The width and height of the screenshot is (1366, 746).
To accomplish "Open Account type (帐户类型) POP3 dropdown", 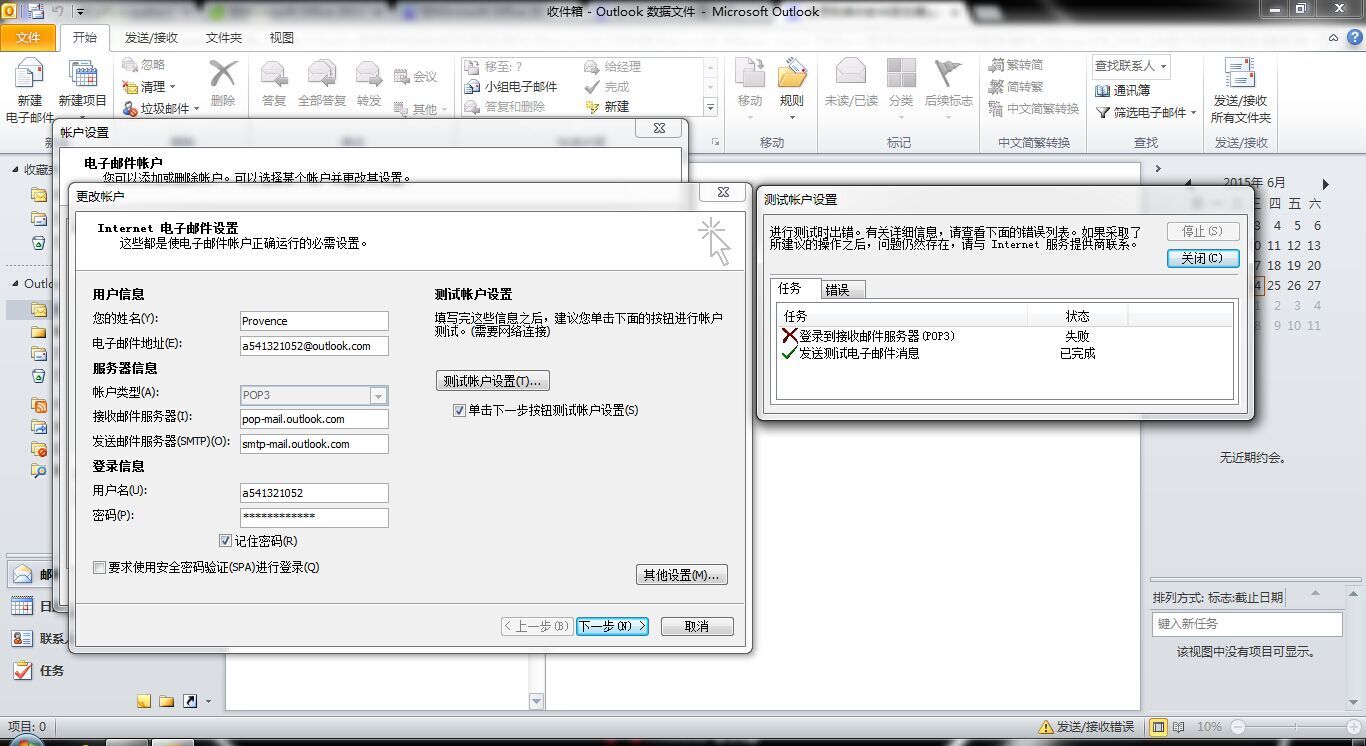I will [378, 396].
